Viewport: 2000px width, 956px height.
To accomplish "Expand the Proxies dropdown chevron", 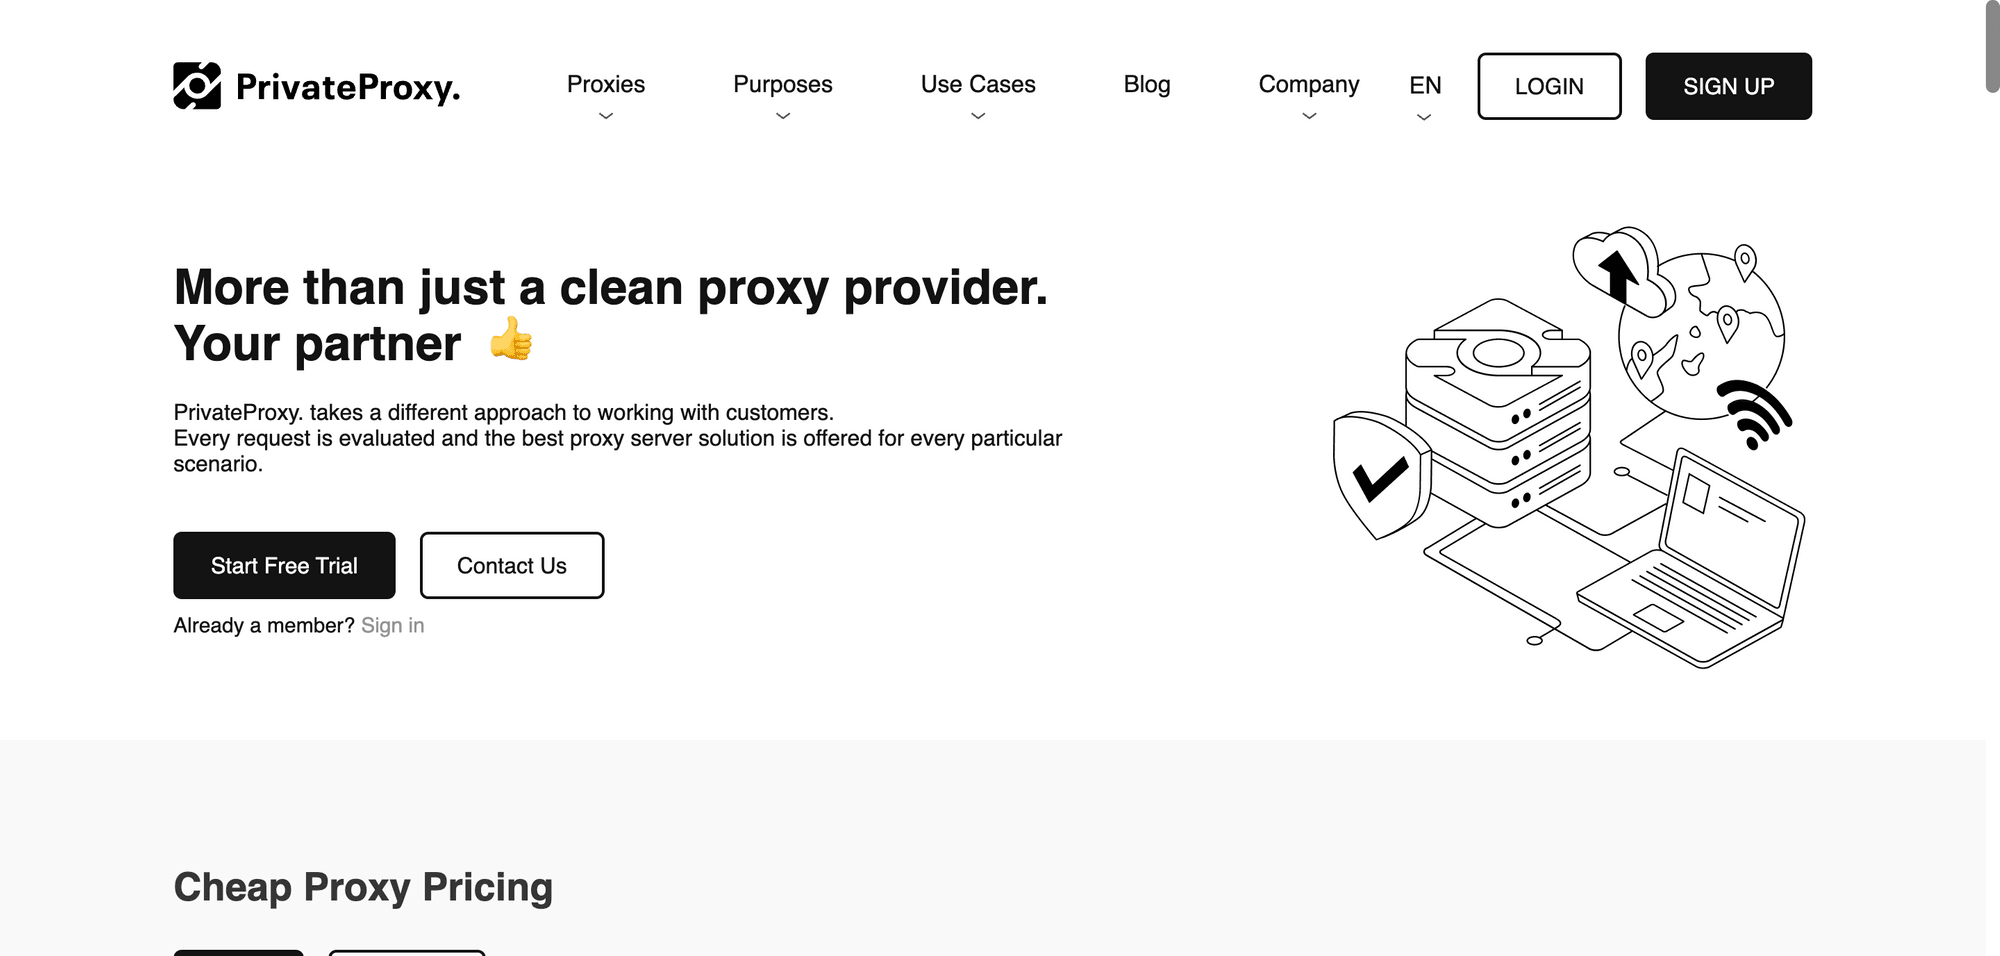I will point(605,117).
